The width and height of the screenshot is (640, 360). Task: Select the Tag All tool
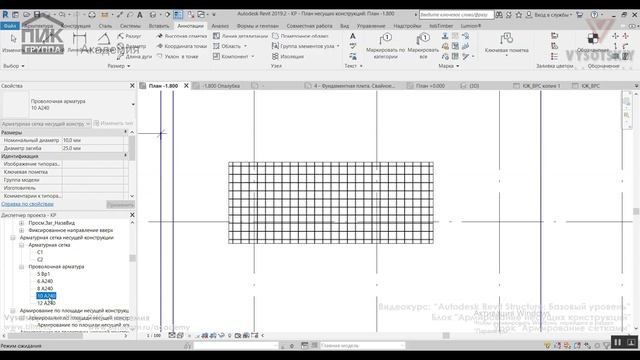coord(423,46)
